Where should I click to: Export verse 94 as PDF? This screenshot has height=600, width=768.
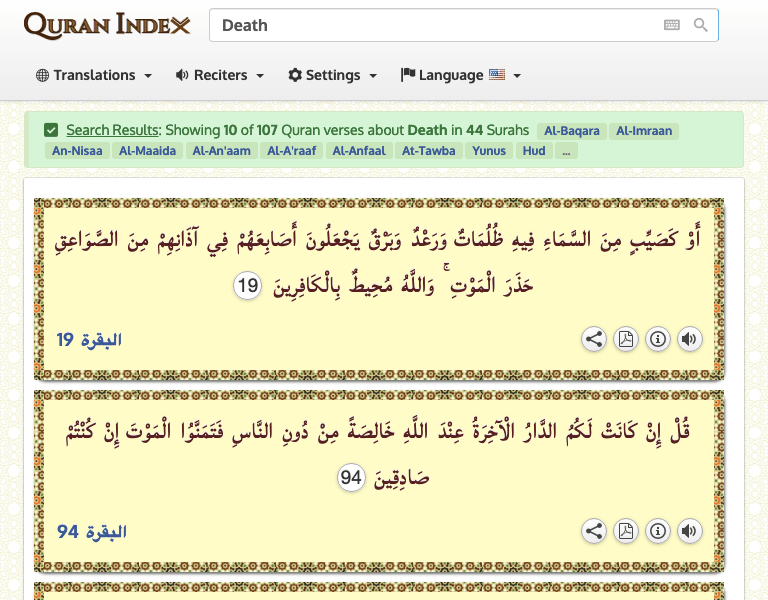point(626,531)
